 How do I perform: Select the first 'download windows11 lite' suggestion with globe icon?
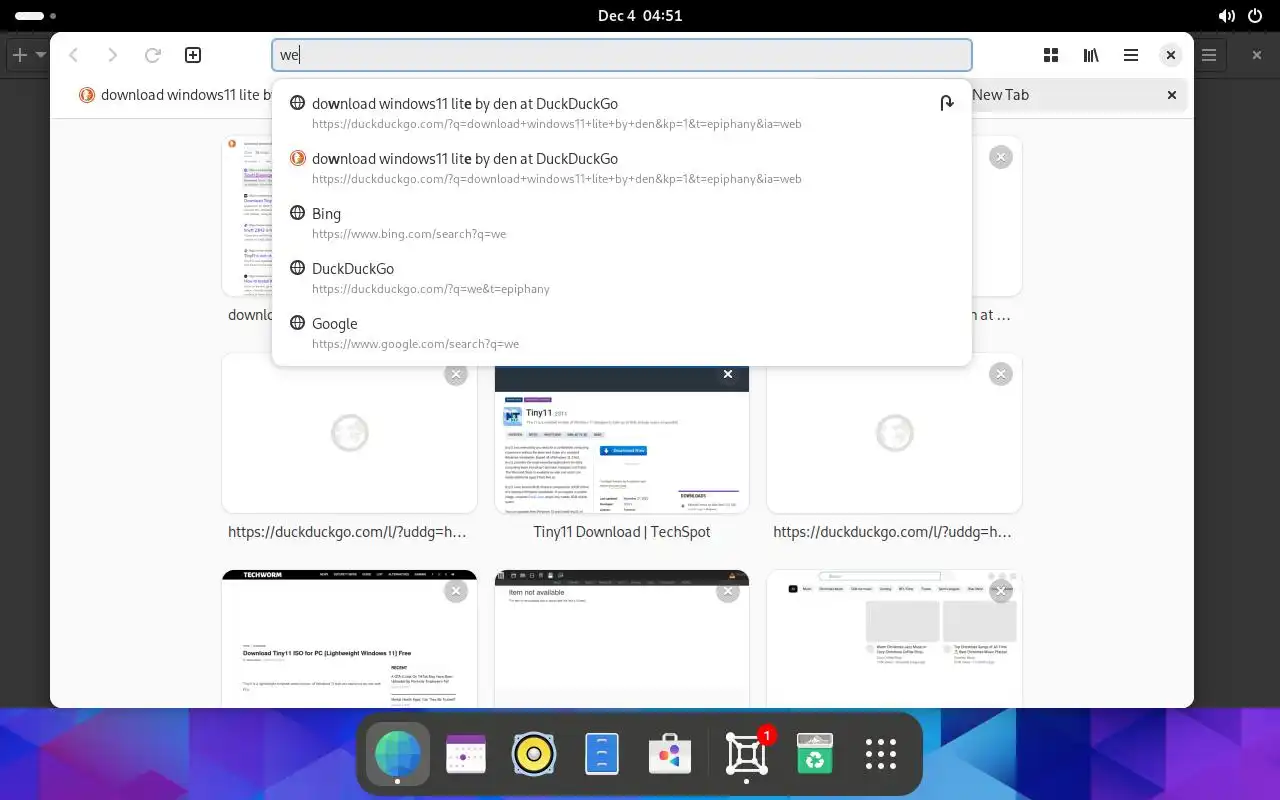click(x=622, y=112)
